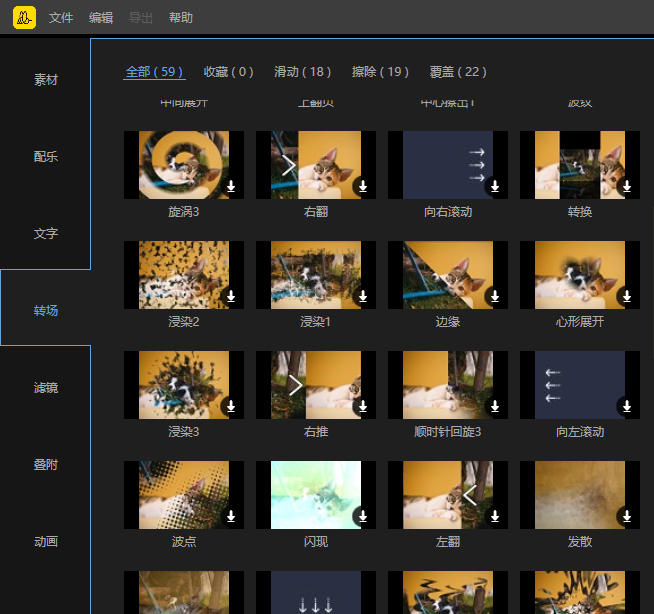Screen dimensions: 654x614
Task: Click download icon on 闪现
Action: 362,517
